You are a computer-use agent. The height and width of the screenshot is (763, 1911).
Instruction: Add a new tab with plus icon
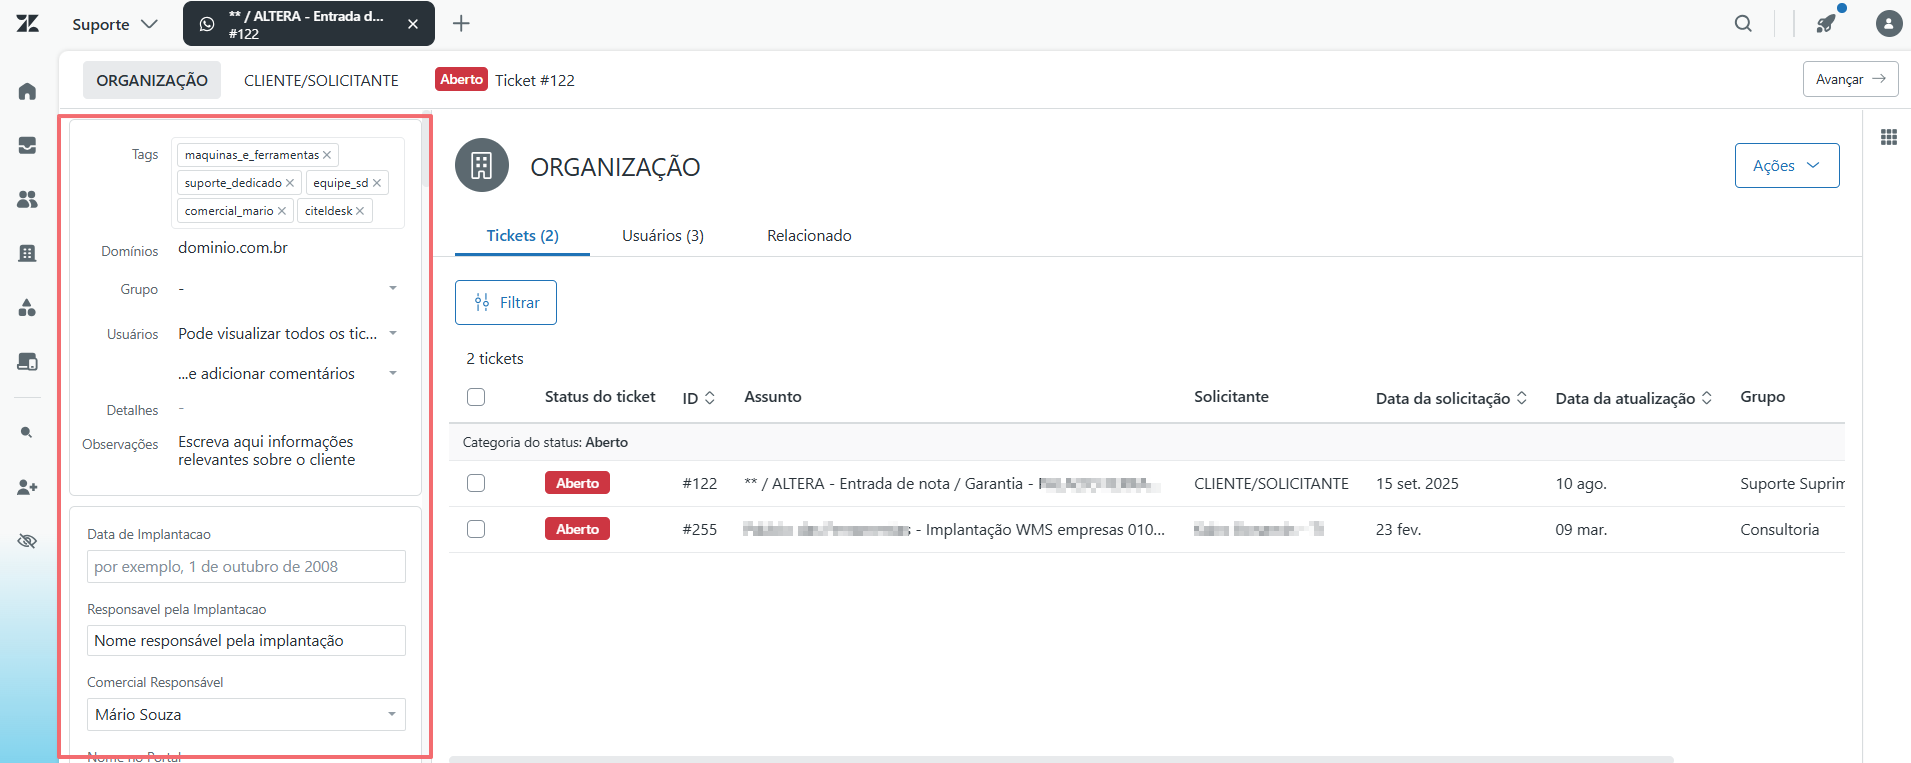(461, 23)
